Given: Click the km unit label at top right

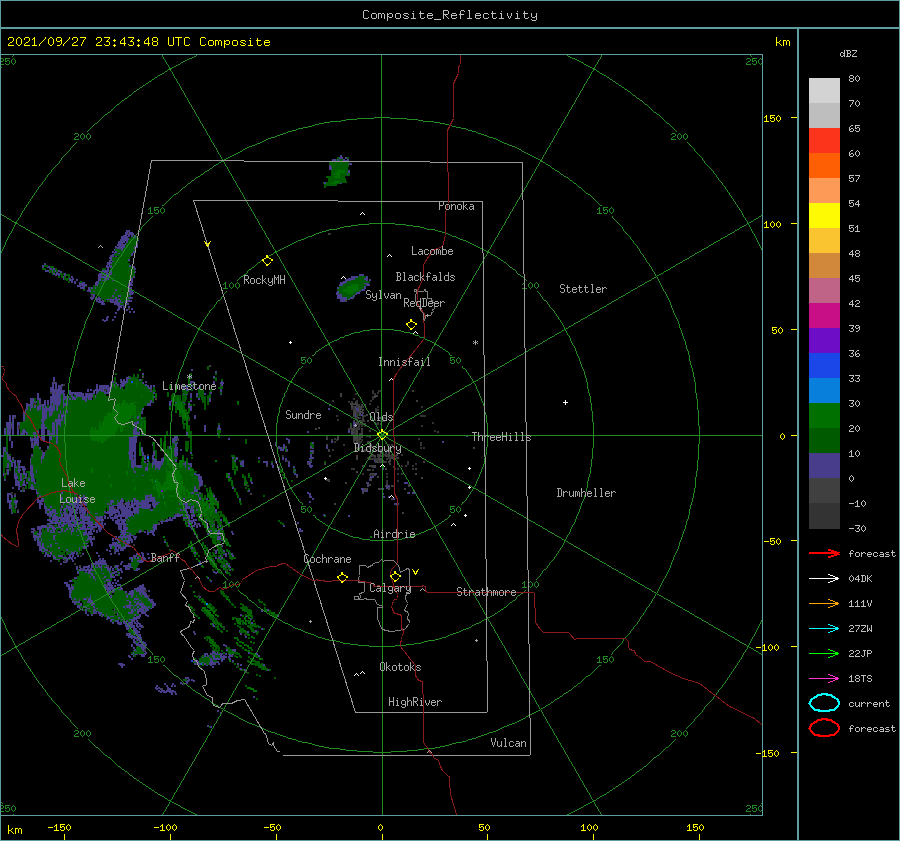Looking at the screenshot, I should pos(782,42).
